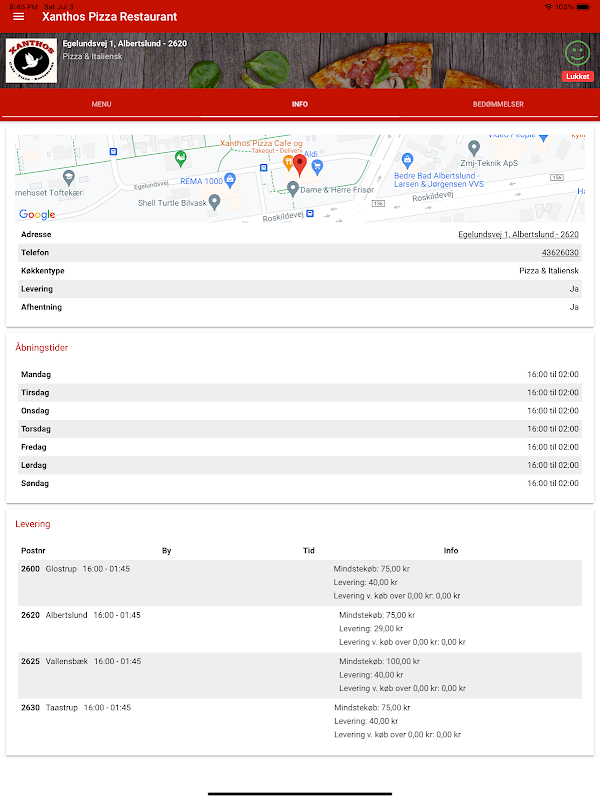600x800 pixels.
Task: Tap the green smiley rating icon
Action: point(578,53)
